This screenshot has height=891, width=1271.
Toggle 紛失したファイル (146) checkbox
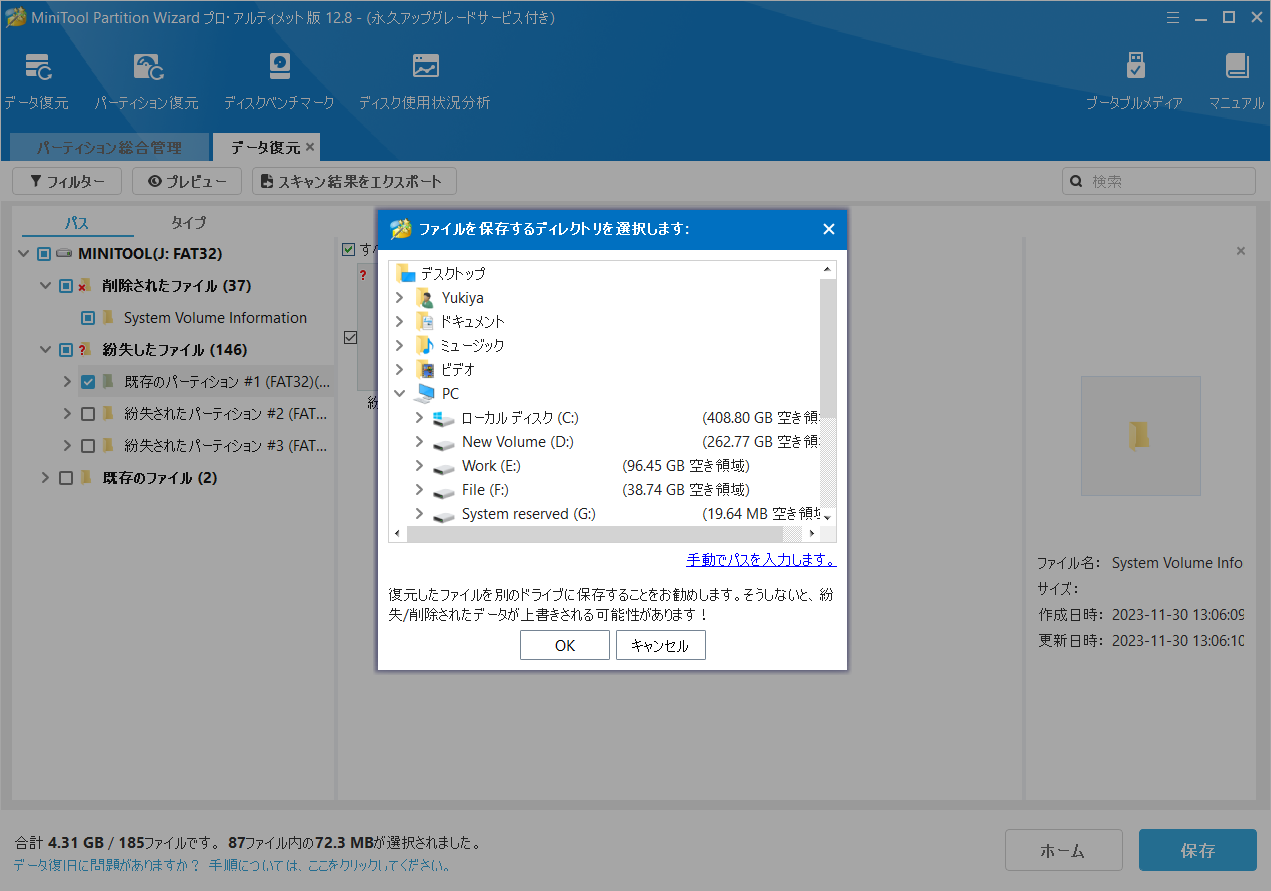66,350
